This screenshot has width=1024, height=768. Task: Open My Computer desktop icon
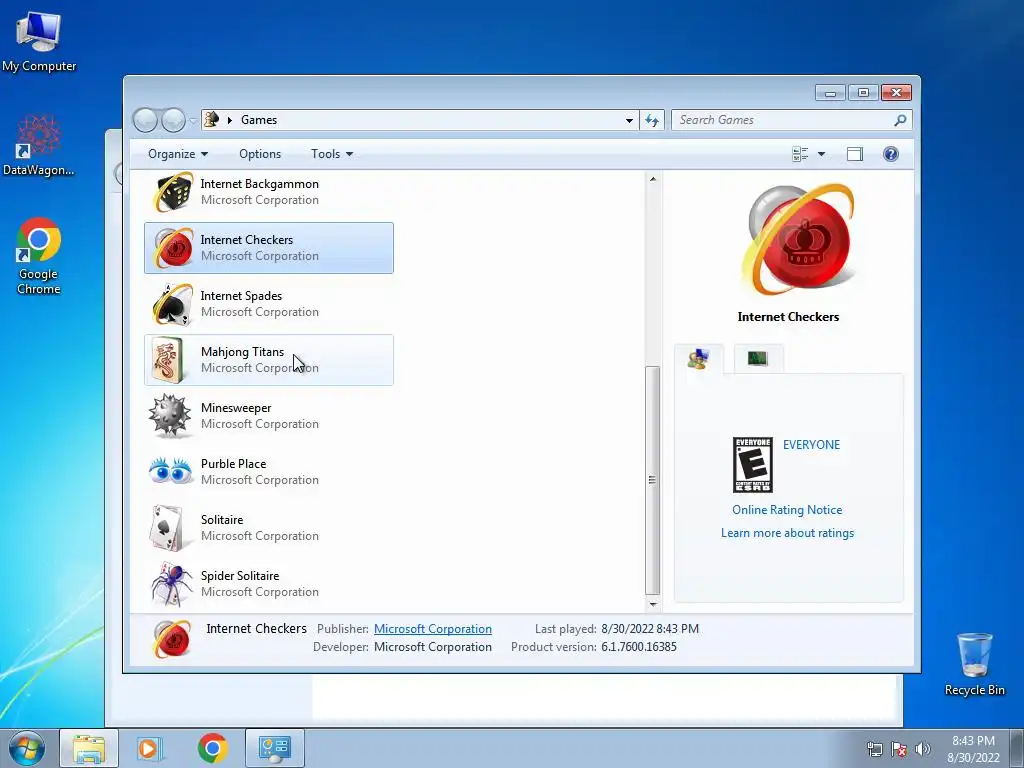point(39,43)
